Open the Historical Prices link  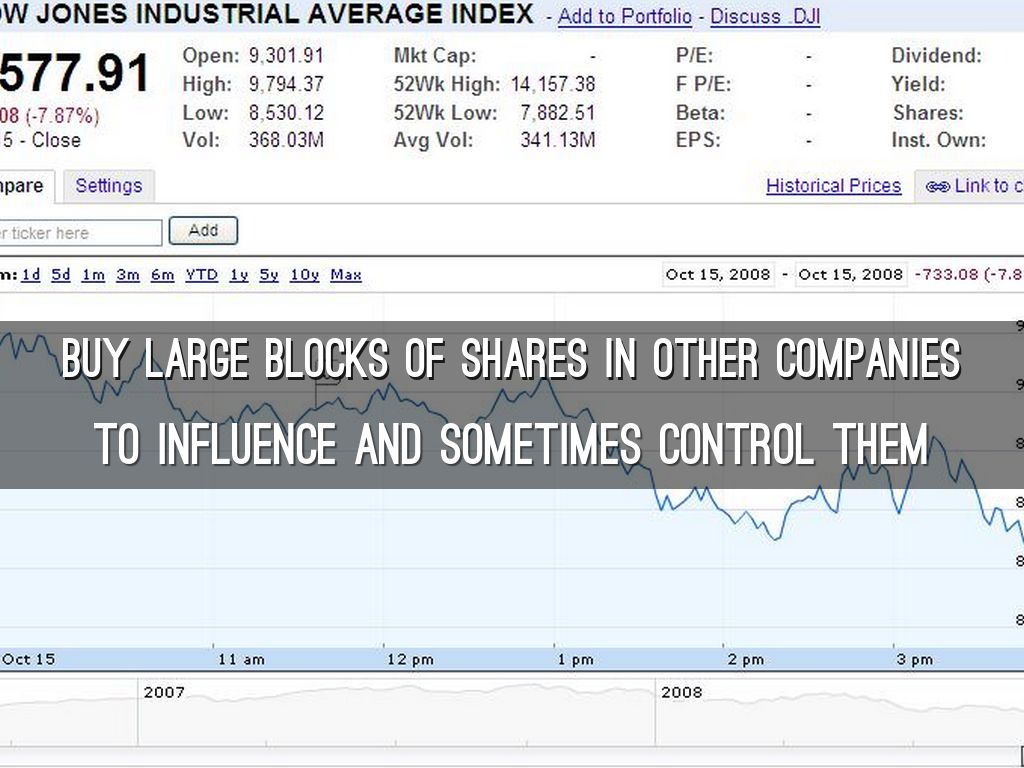pos(833,186)
